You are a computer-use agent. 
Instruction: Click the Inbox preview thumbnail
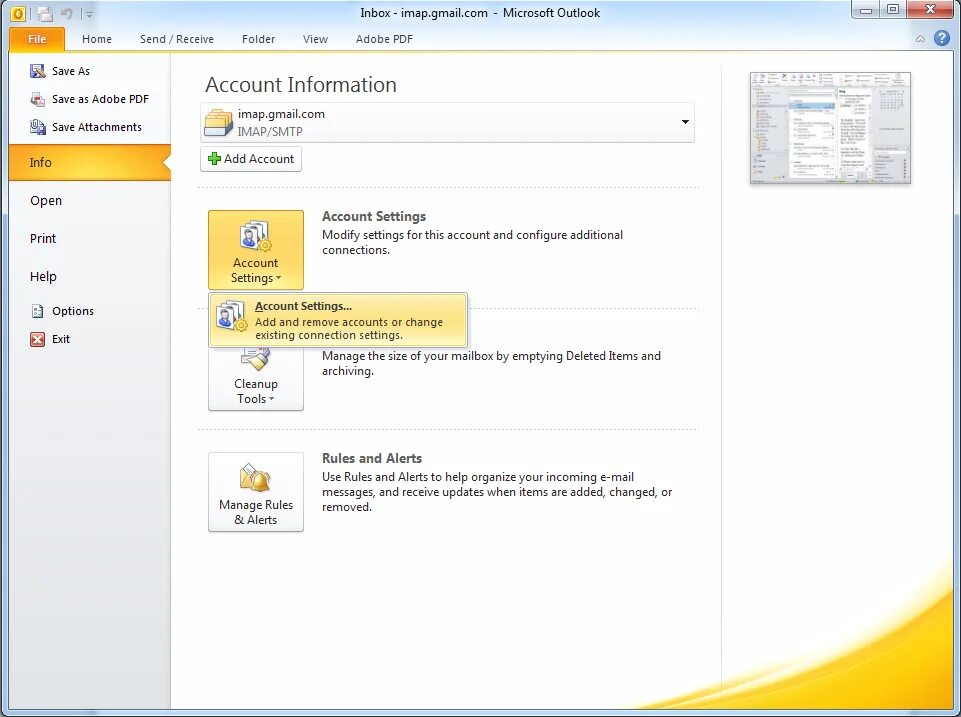[x=830, y=128]
